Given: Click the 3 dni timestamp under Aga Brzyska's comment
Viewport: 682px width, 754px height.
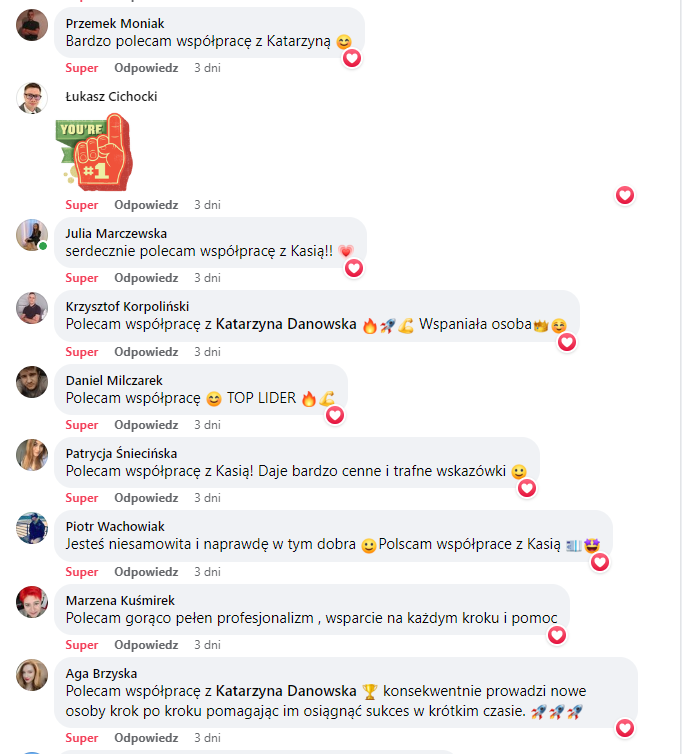Looking at the screenshot, I should [x=207, y=738].
